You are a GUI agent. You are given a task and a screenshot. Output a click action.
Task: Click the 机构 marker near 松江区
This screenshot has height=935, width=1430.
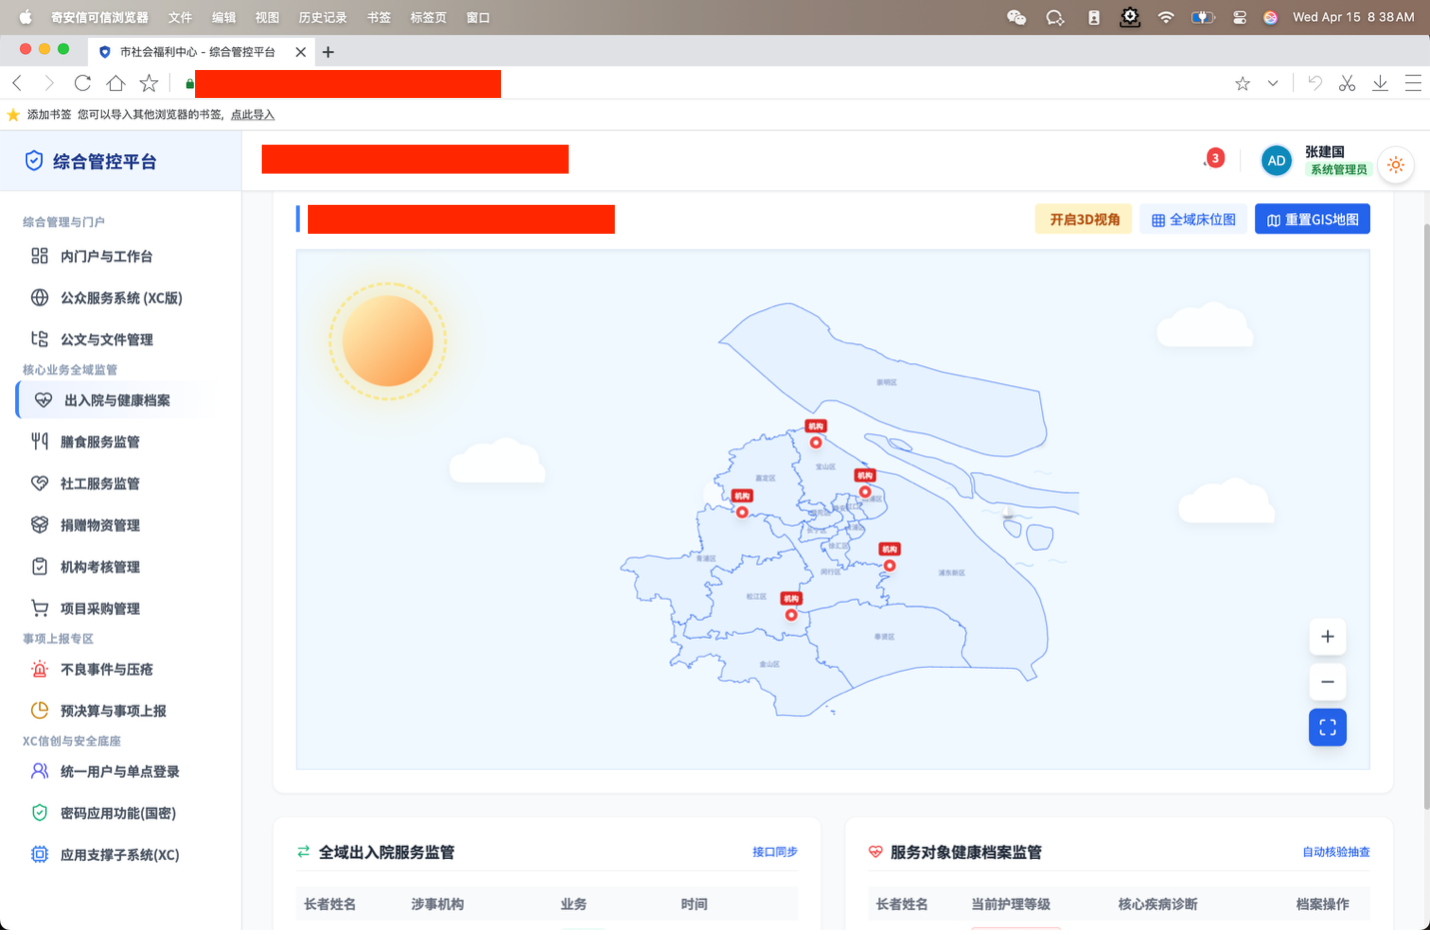pos(791,606)
